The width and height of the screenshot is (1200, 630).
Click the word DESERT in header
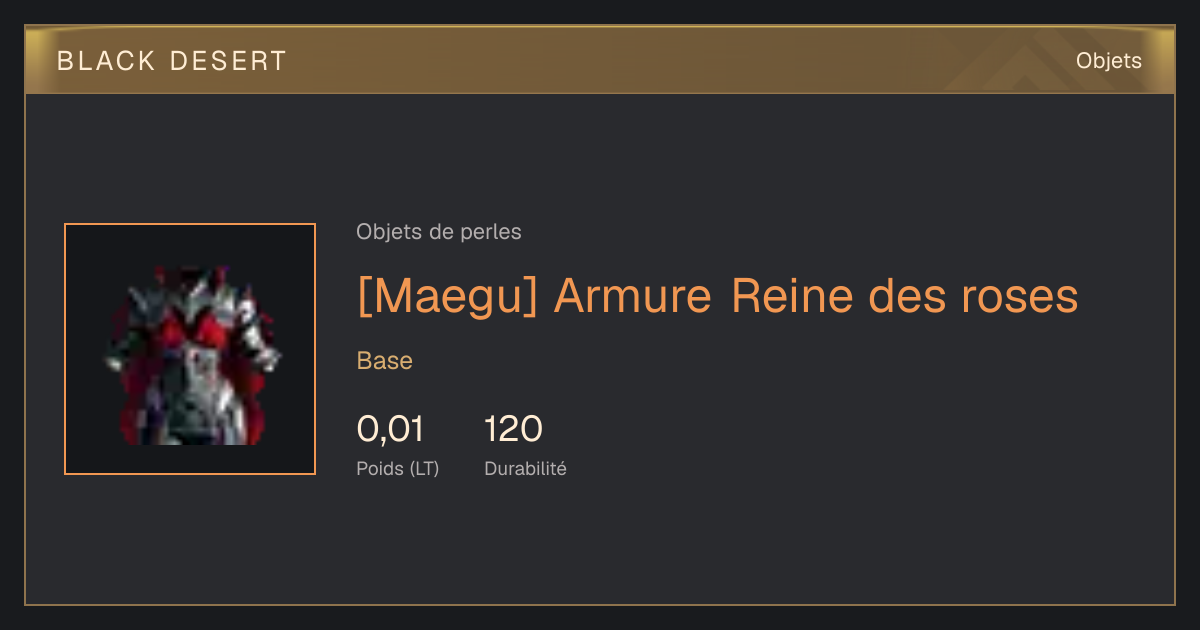pos(229,61)
